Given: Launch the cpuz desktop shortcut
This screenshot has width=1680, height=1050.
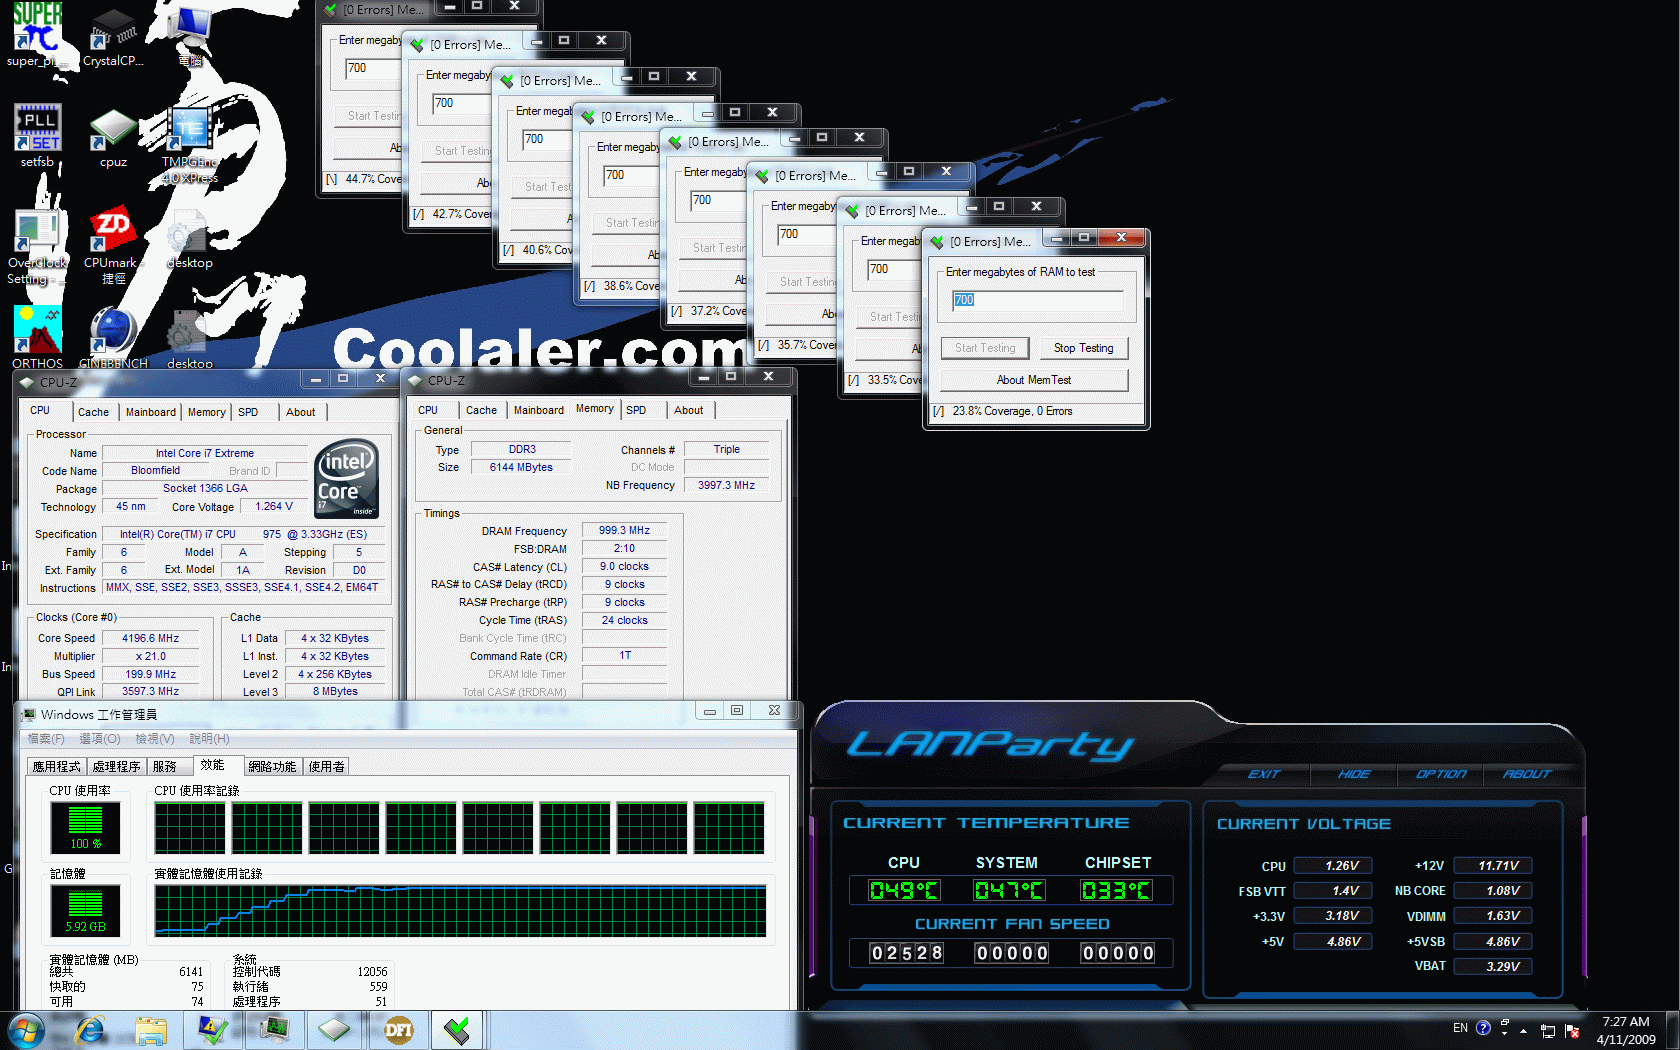Looking at the screenshot, I should pos(113,136).
